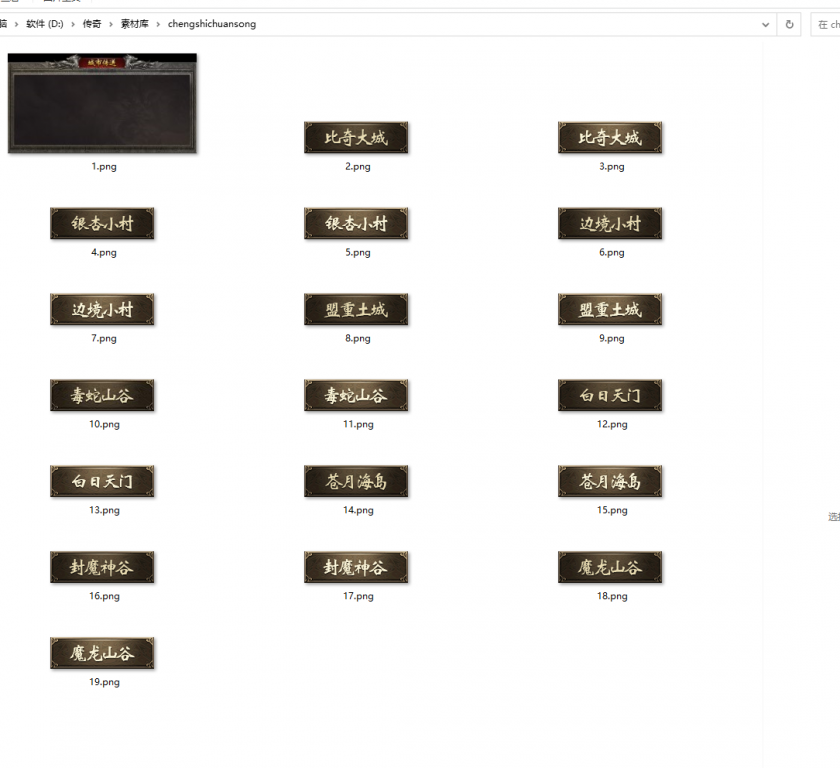Refresh the chengshichuansong folder view
The width and height of the screenshot is (840, 768).
click(x=791, y=24)
